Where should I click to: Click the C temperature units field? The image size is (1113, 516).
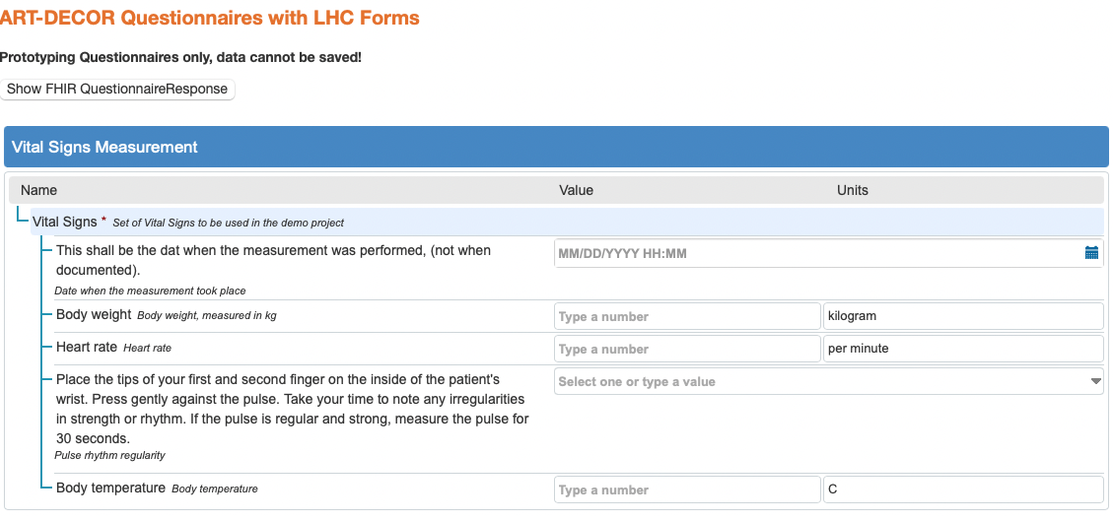pyautogui.click(x=962, y=490)
